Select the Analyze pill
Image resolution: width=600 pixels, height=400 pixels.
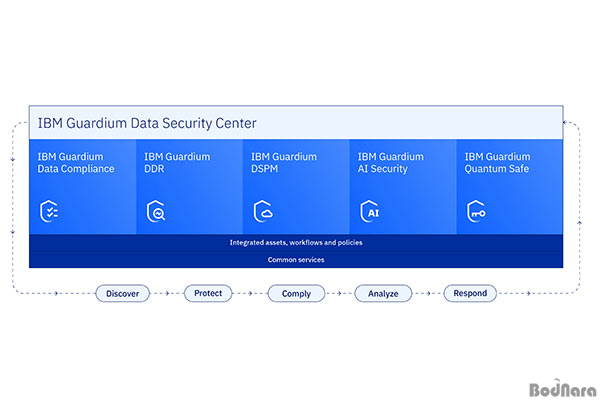(383, 294)
